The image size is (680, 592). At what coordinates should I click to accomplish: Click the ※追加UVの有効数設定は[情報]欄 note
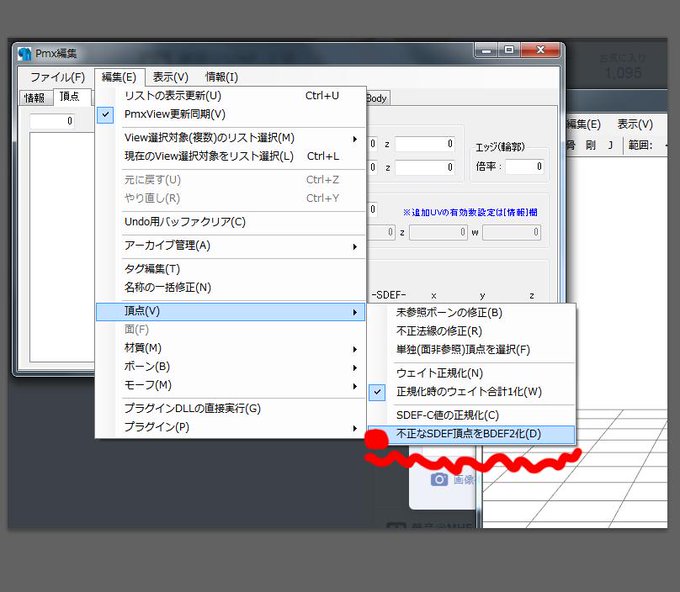click(470, 213)
